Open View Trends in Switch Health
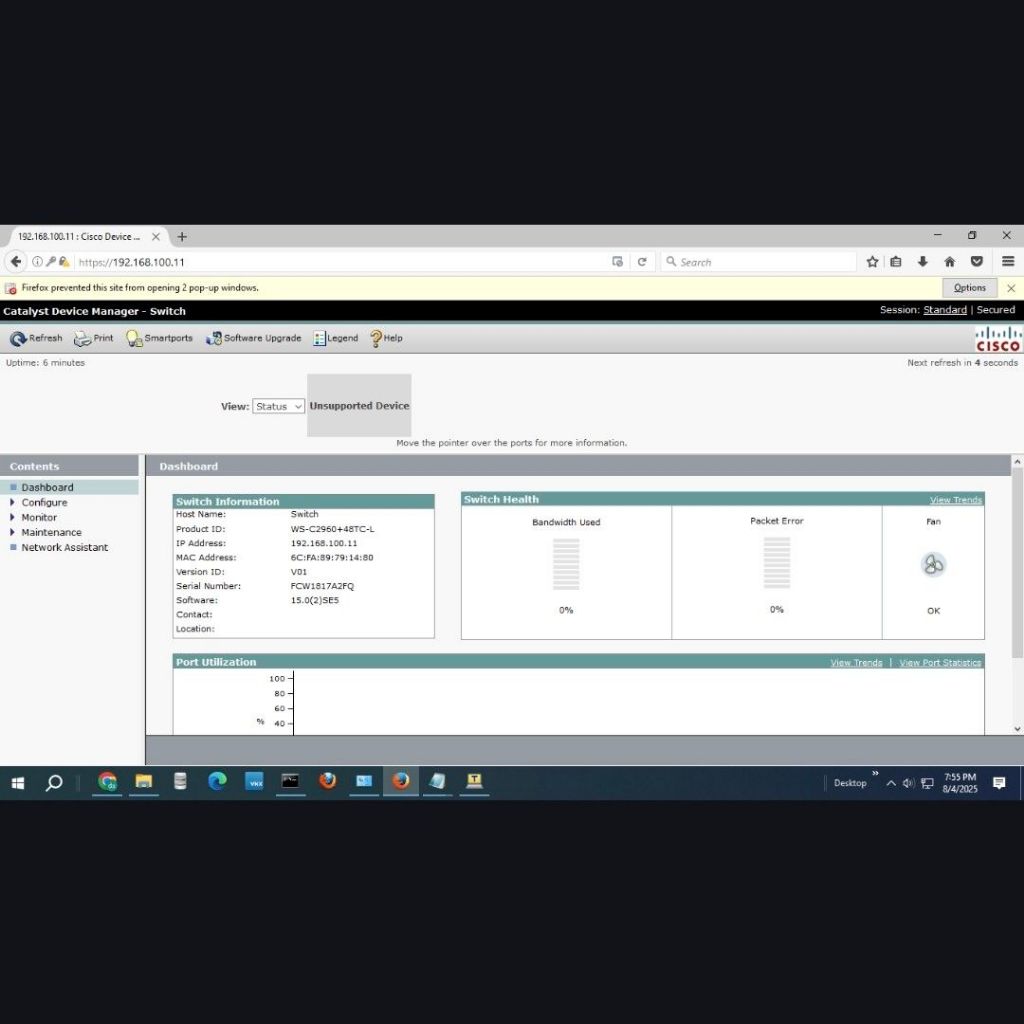Image resolution: width=1024 pixels, height=1024 pixels. point(955,500)
